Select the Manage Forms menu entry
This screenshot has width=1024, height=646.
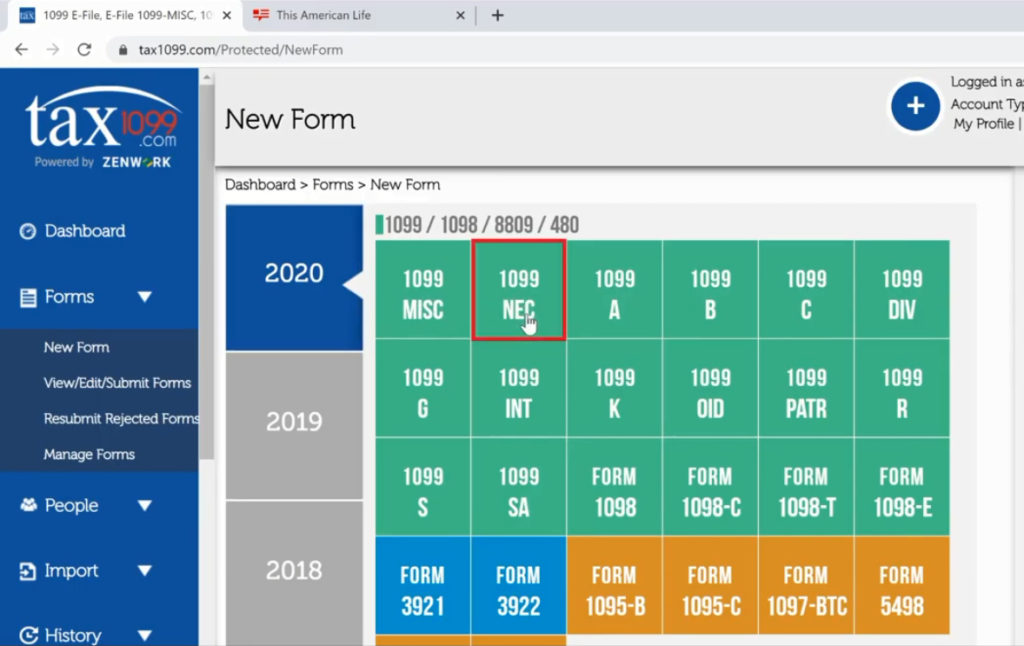(91, 454)
